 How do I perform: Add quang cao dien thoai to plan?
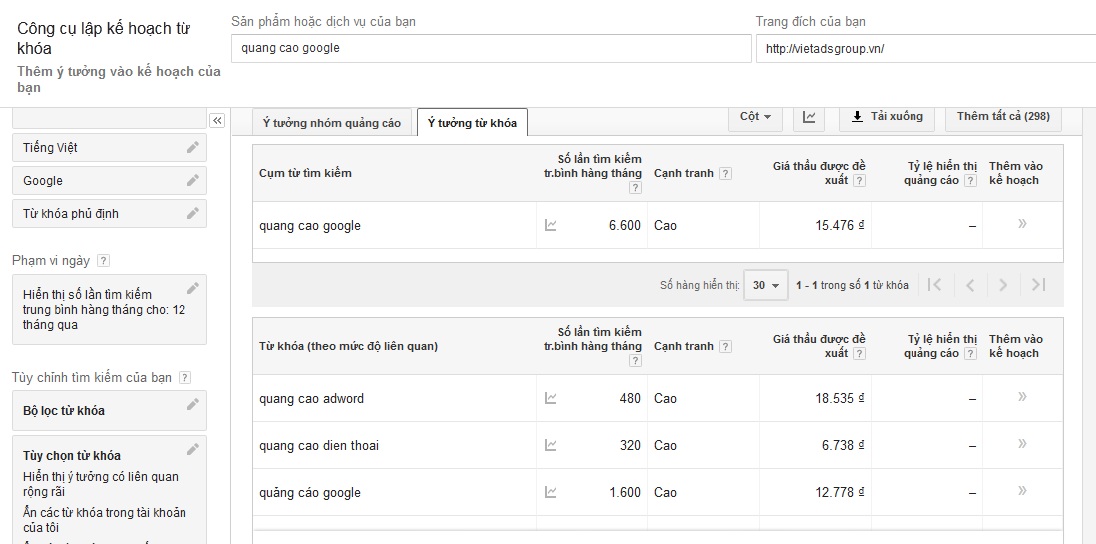pos(1023,443)
